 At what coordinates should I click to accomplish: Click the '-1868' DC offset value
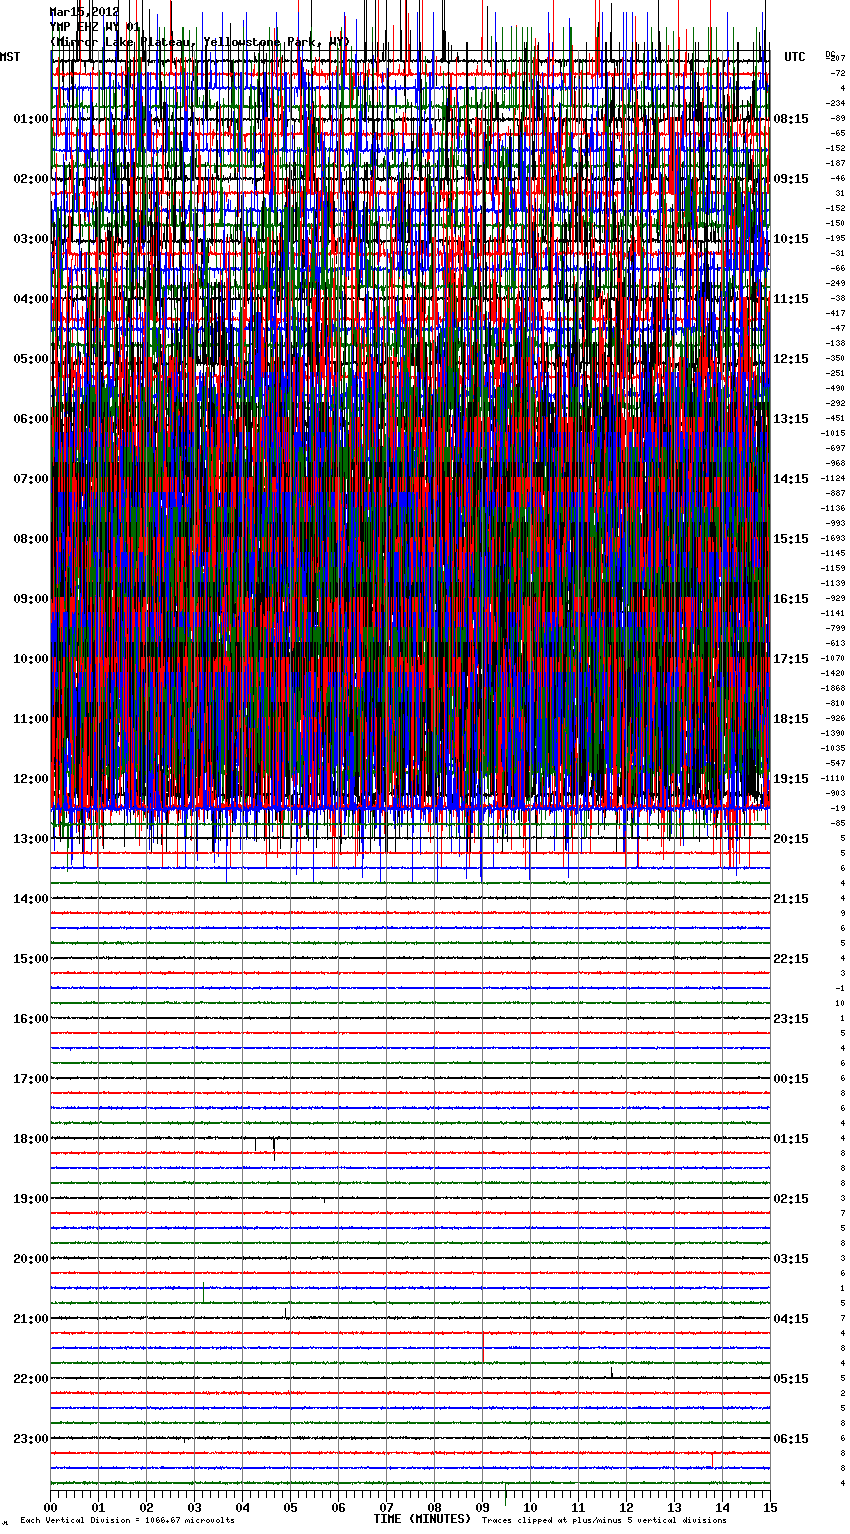[x=833, y=689]
